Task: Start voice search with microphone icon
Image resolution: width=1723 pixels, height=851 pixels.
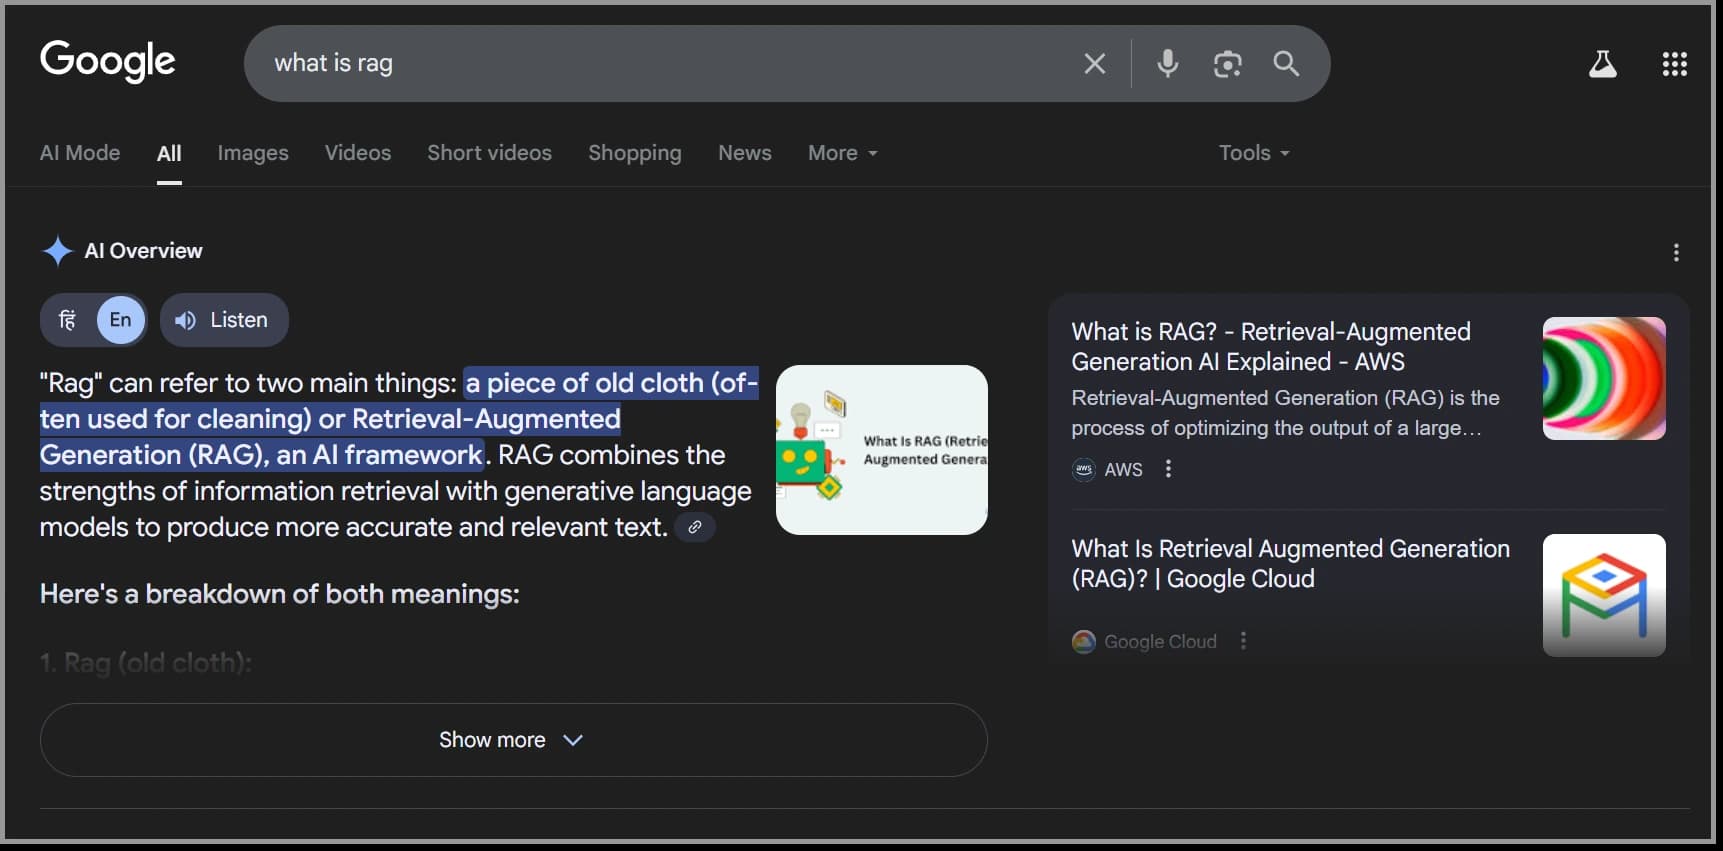Action: coord(1167,64)
